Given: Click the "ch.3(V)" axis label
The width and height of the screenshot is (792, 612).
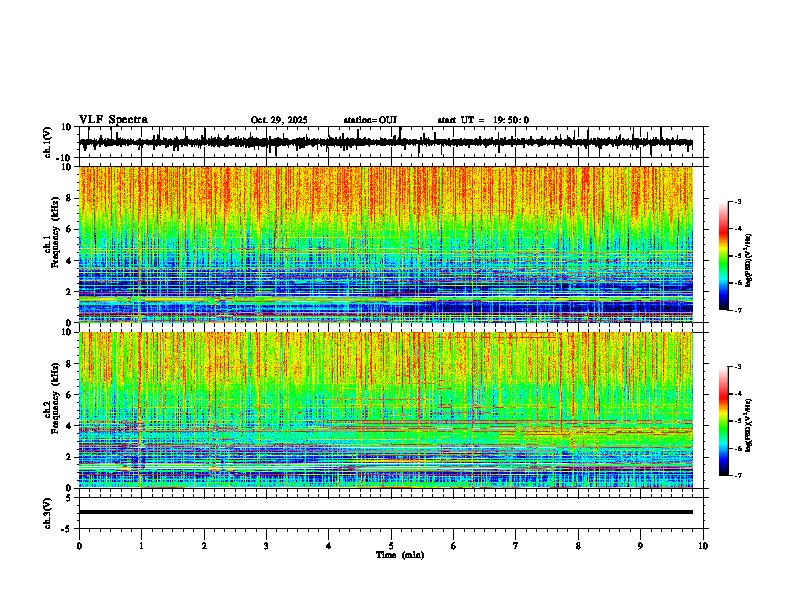Looking at the screenshot, I should pos(48,513).
